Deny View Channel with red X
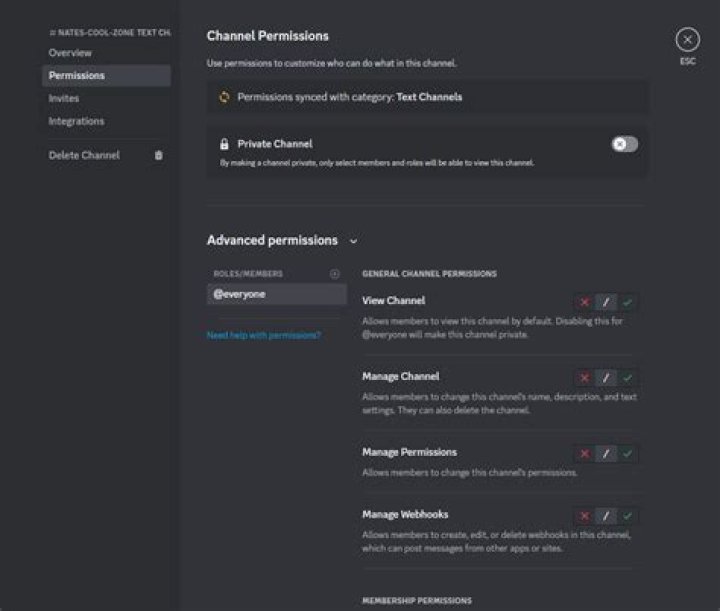The height and width of the screenshot is (611, 720). coord(584,302)
